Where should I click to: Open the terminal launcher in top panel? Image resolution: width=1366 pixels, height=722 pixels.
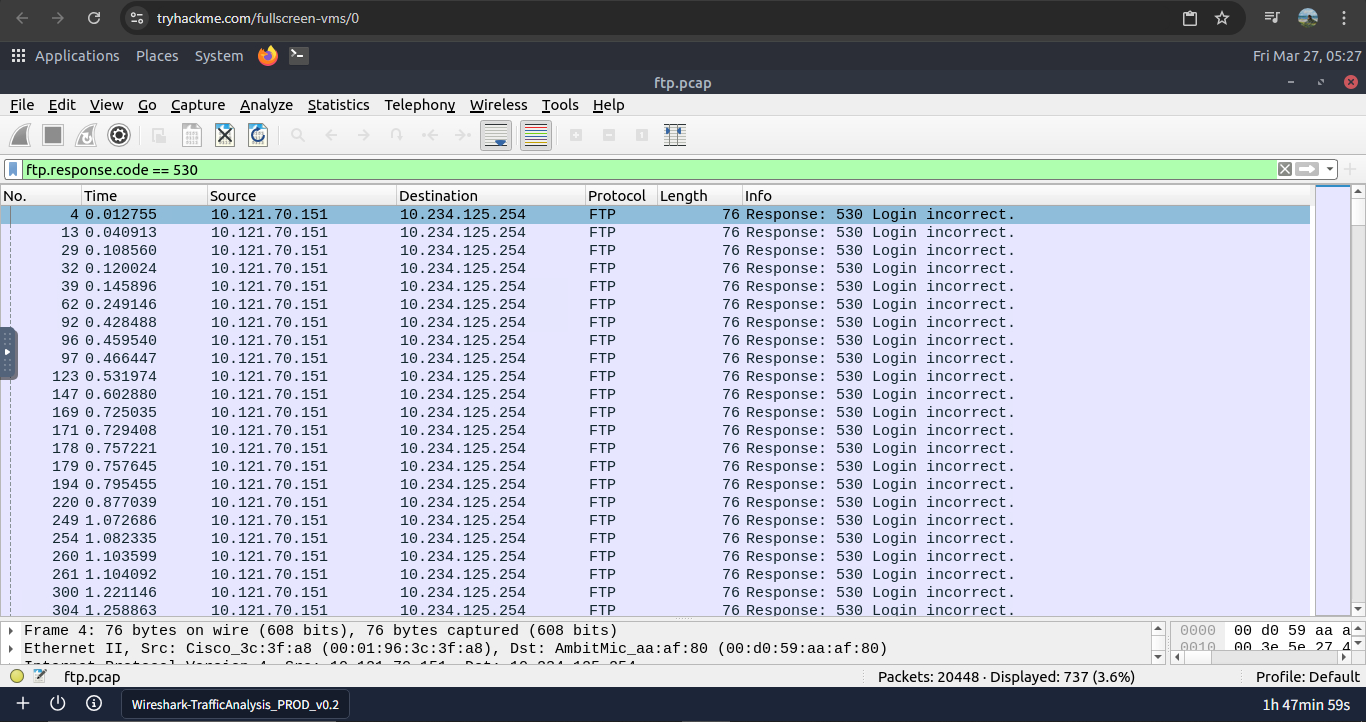[298, 56]
